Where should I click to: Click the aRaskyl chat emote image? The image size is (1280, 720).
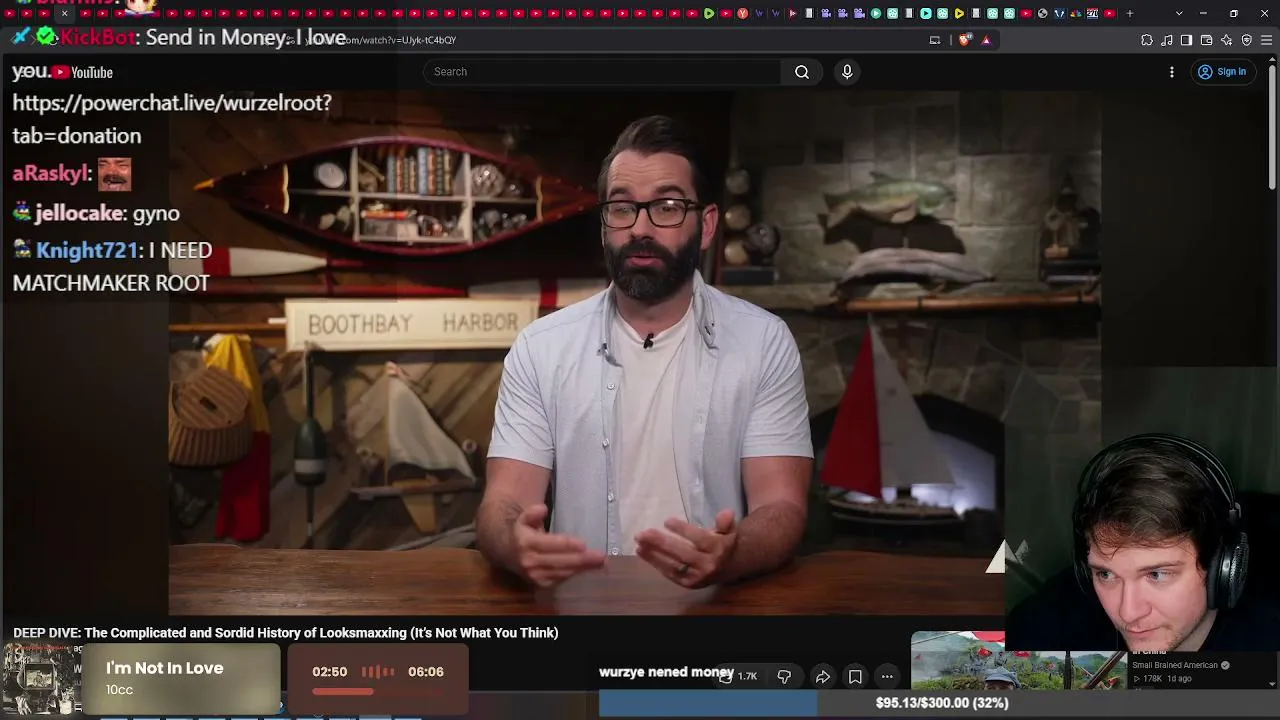114,174
